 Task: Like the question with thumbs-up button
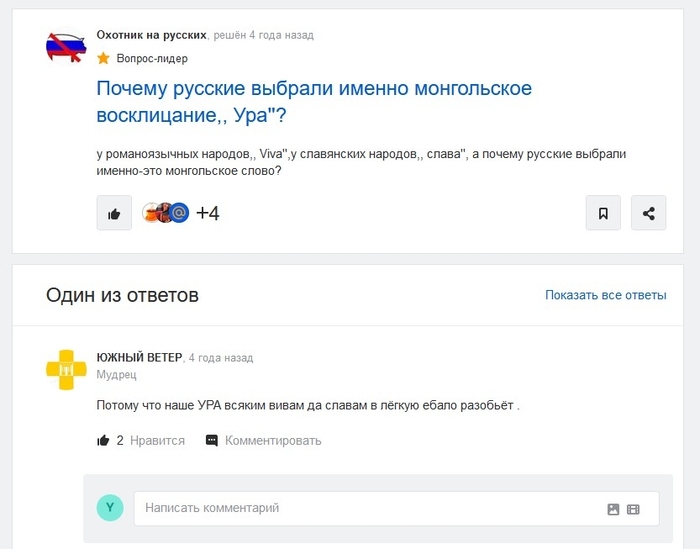click(114, 213)
